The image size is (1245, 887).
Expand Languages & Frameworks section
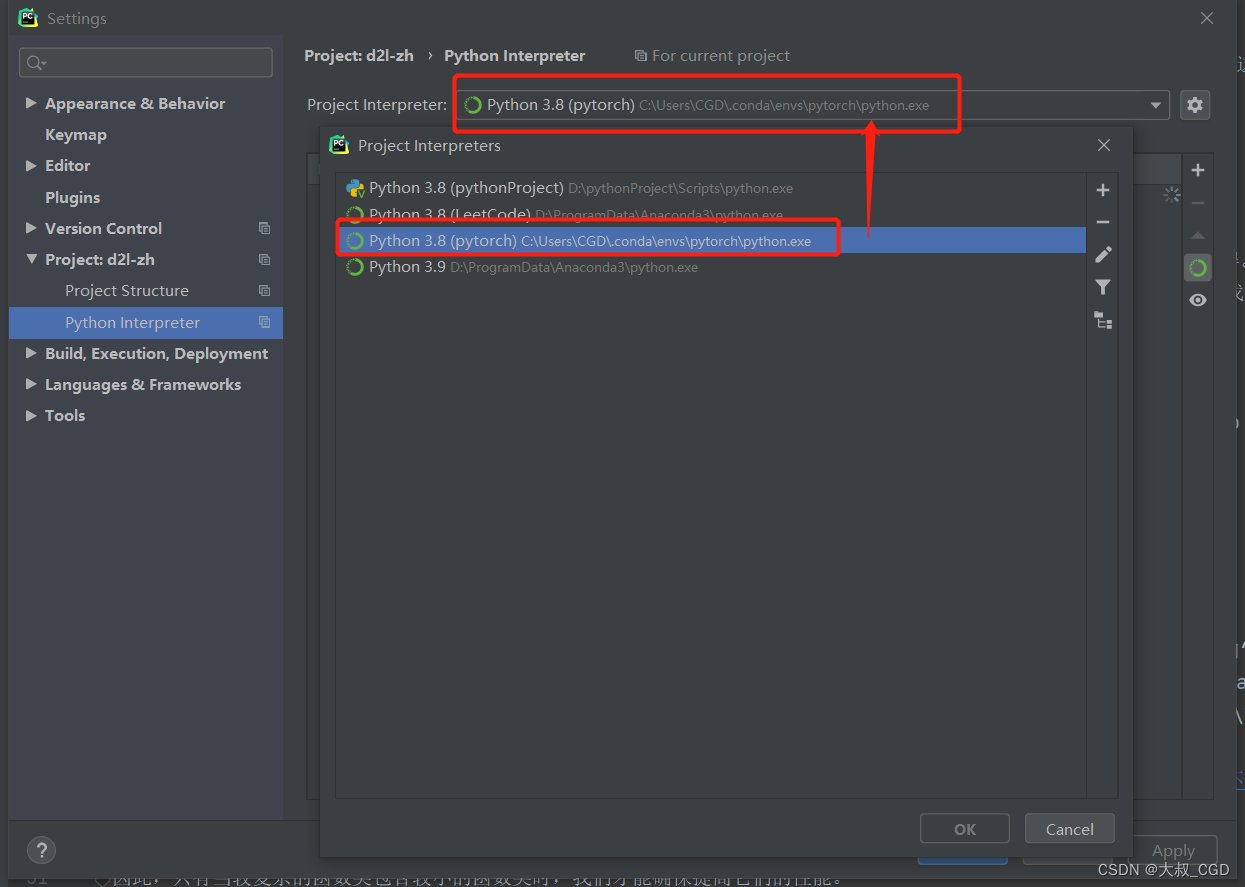pos(31,384)
